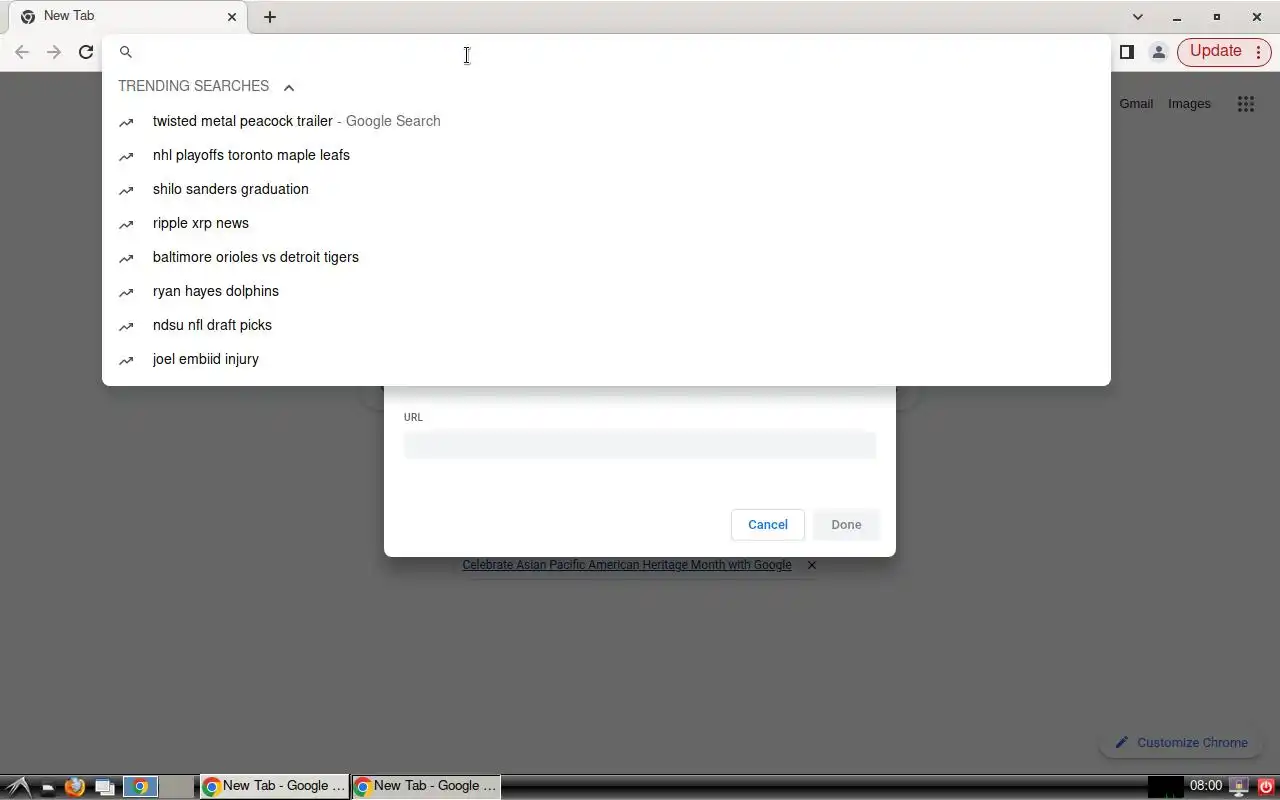Choose 'ryan hayes dolphins' suggestion

point(606,291)
